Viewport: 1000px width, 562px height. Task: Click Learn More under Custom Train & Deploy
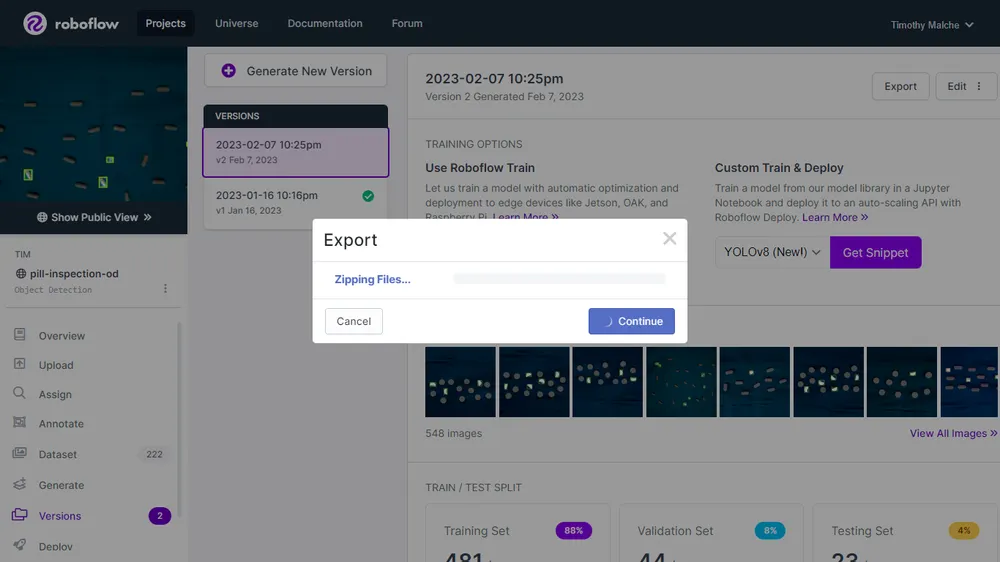point(835,218)
